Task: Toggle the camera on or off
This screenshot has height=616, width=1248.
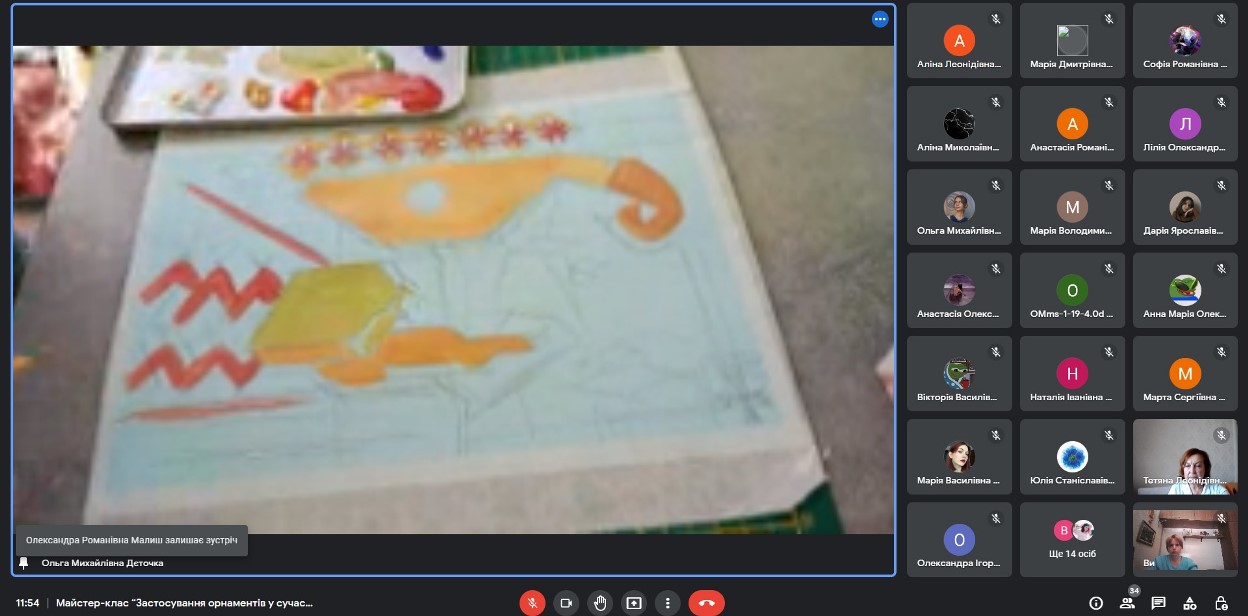Action: [x=566, y=603]
